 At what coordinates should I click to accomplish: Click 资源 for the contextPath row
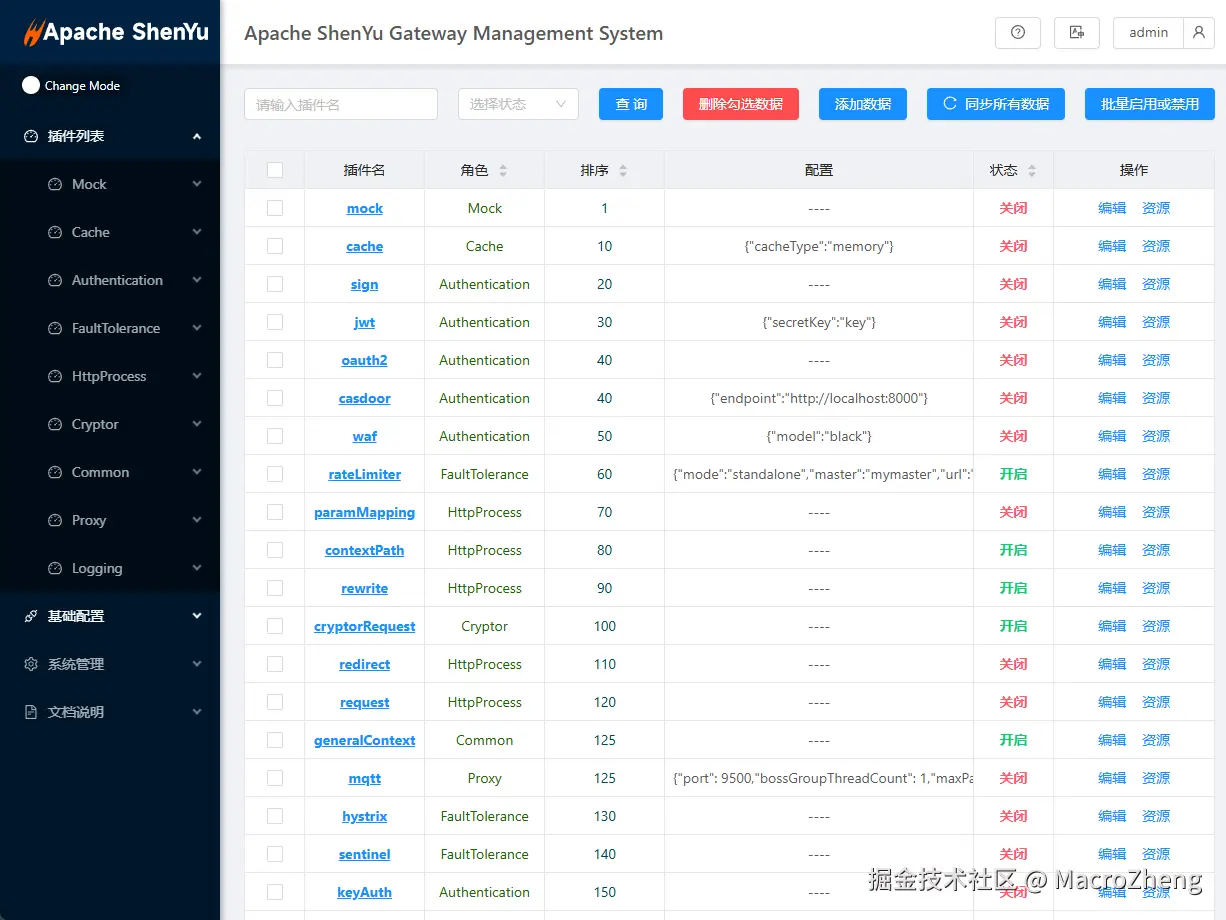(x=1156, y=550)
